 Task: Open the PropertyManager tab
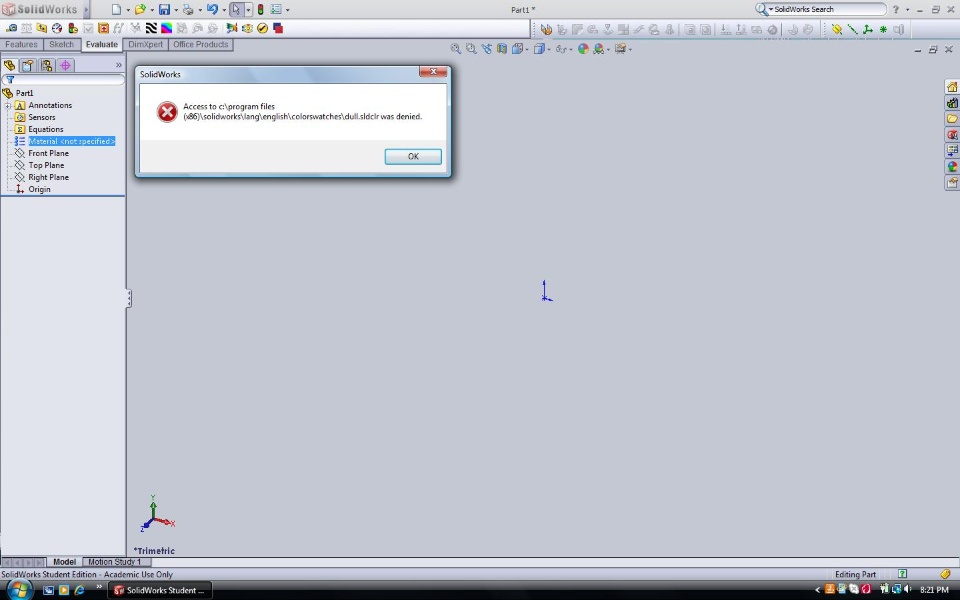[28, 65]
